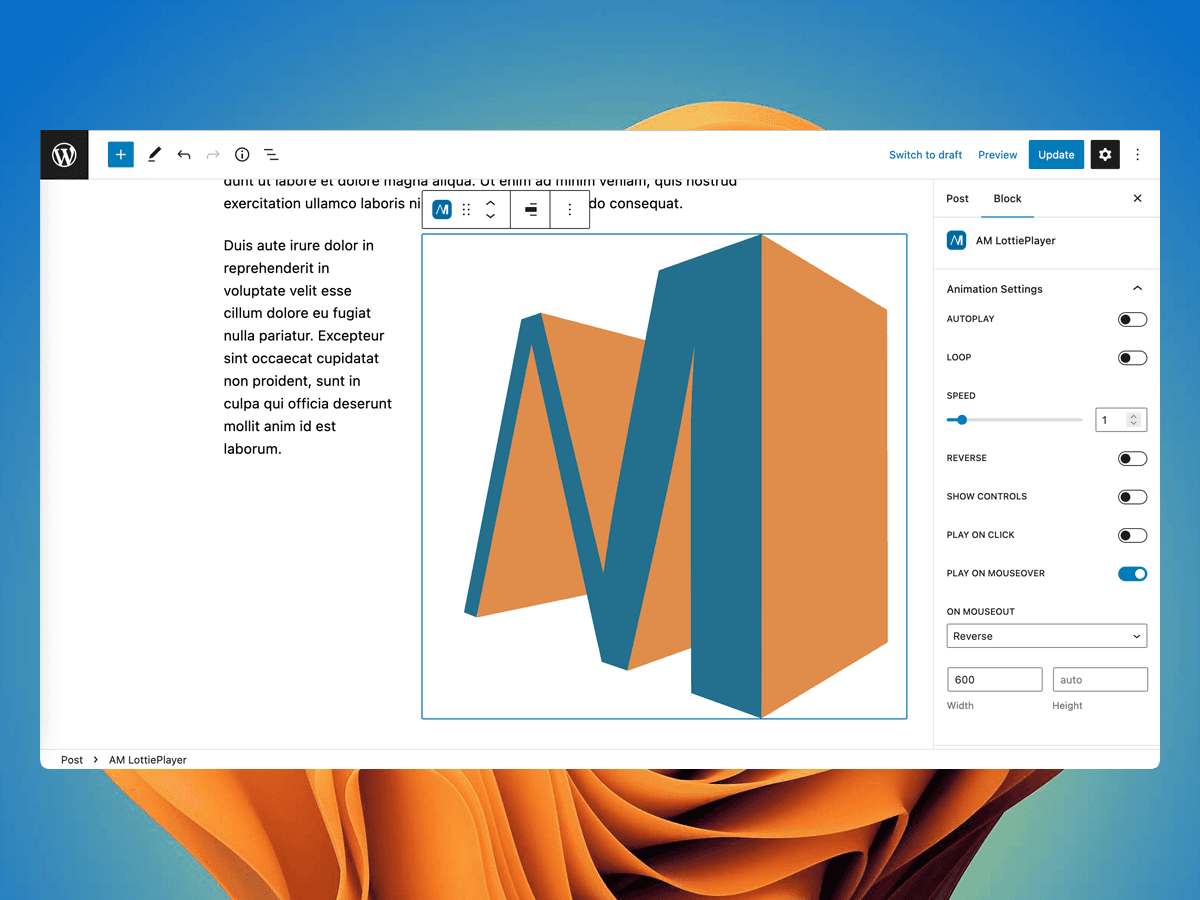Change block alignment in the toolbar
The image size is (1200, 900).
pyautogui.click(x=531, y=210)
